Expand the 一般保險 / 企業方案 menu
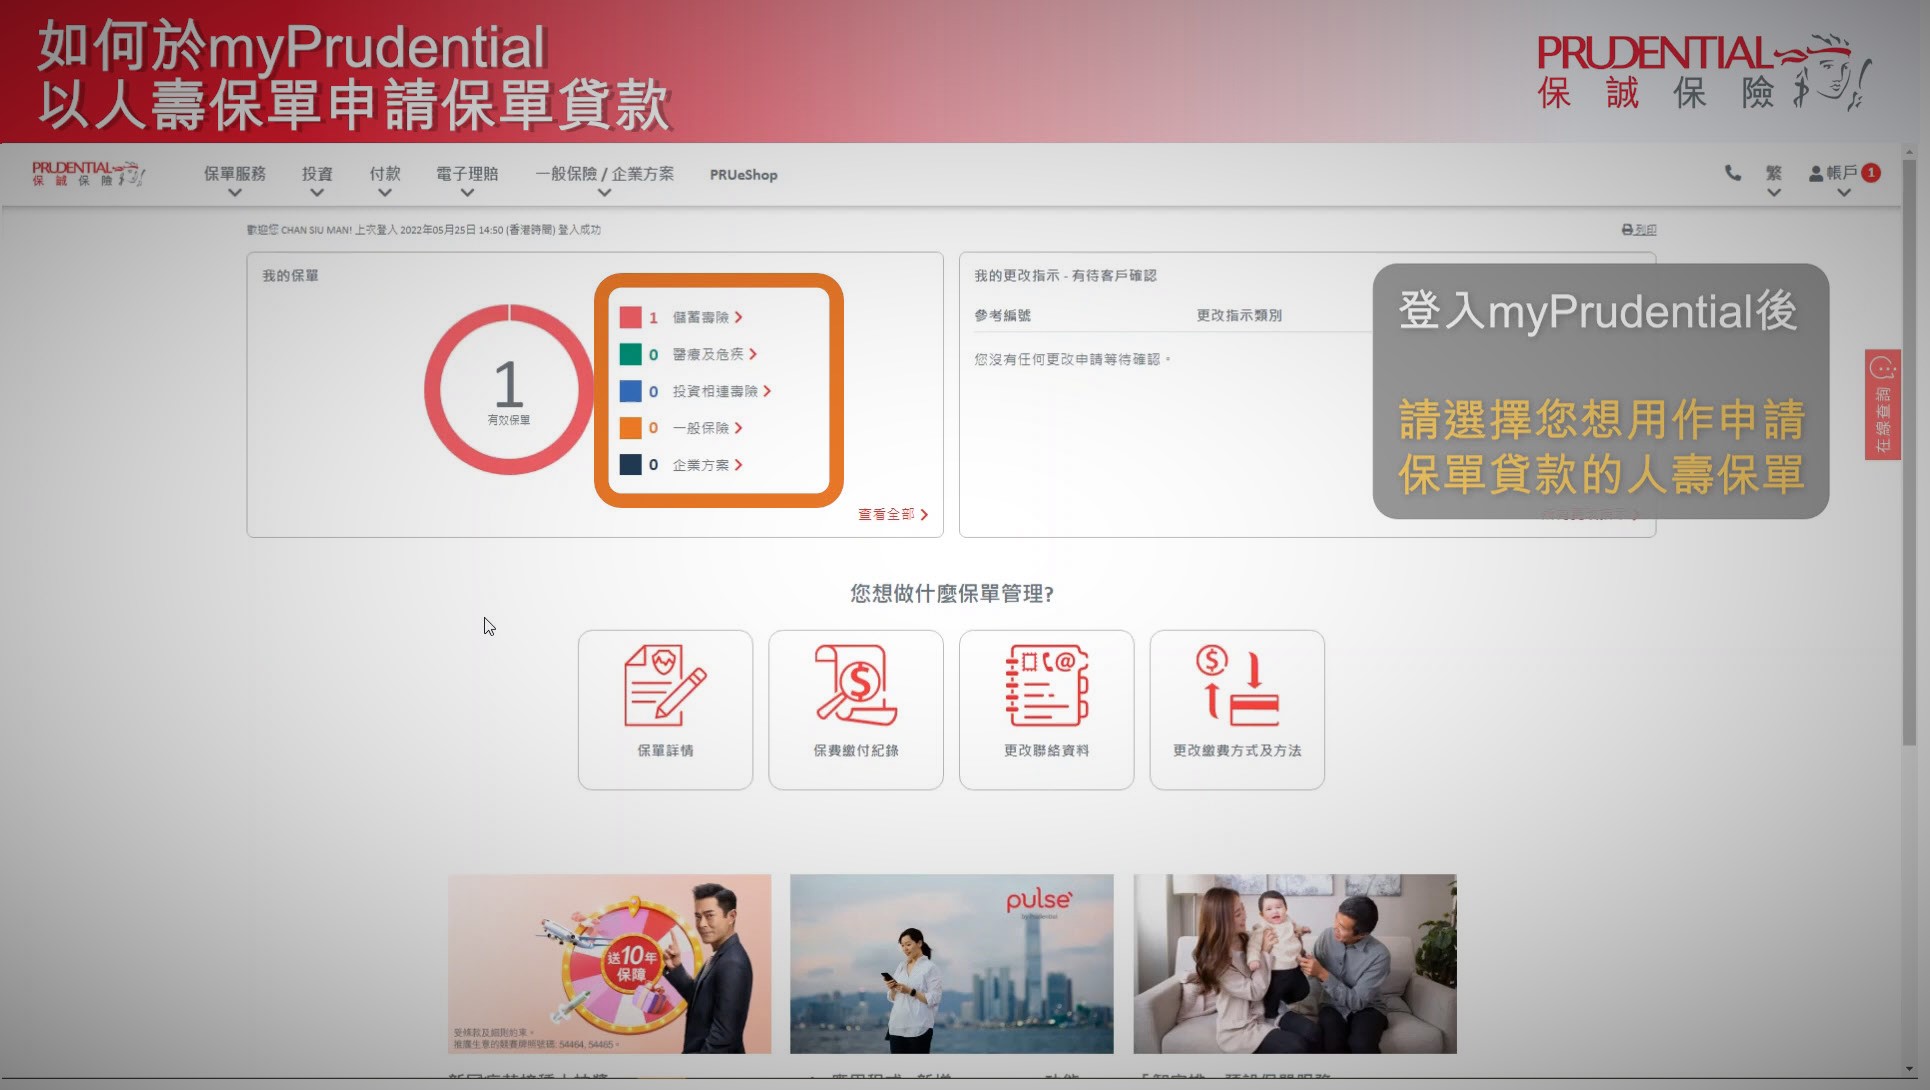Image resolution: width=1930 pixels, height=1090 pixels. click(604, 180)
